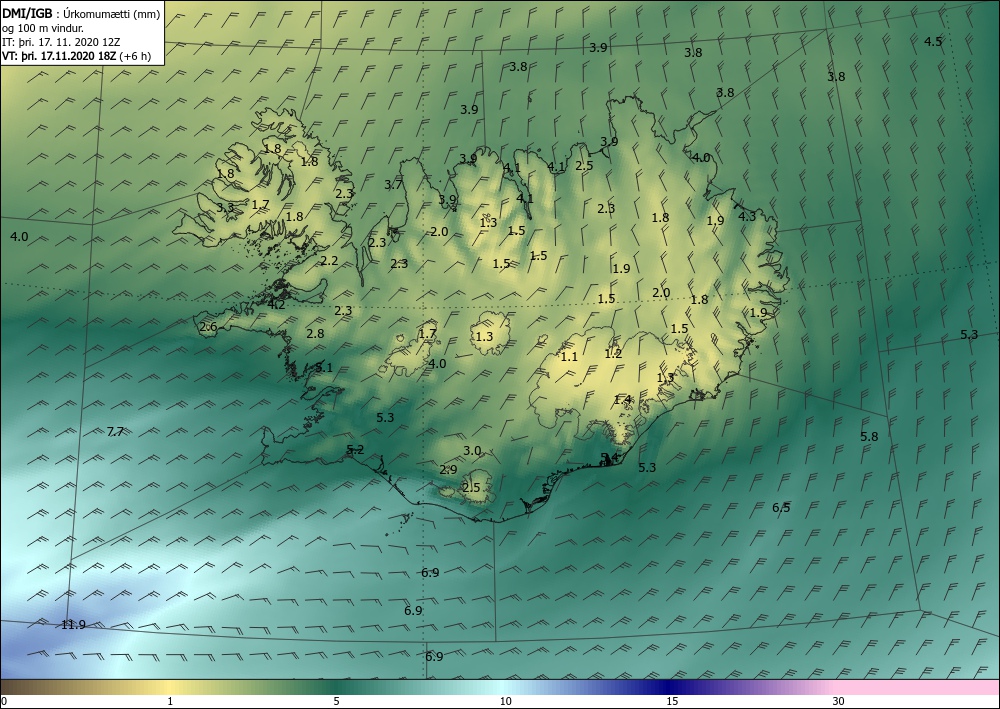The width and height of the screenshot is (1000, 709).
Task: Click the title text 'DMI/IGB : Úrkomumætti (mm)'
Action: pos(81,13)
